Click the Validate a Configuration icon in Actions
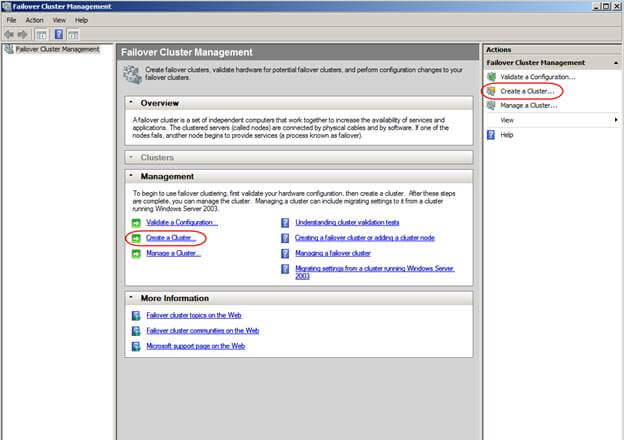Screen dimensions: 624x440 point(491,77)
